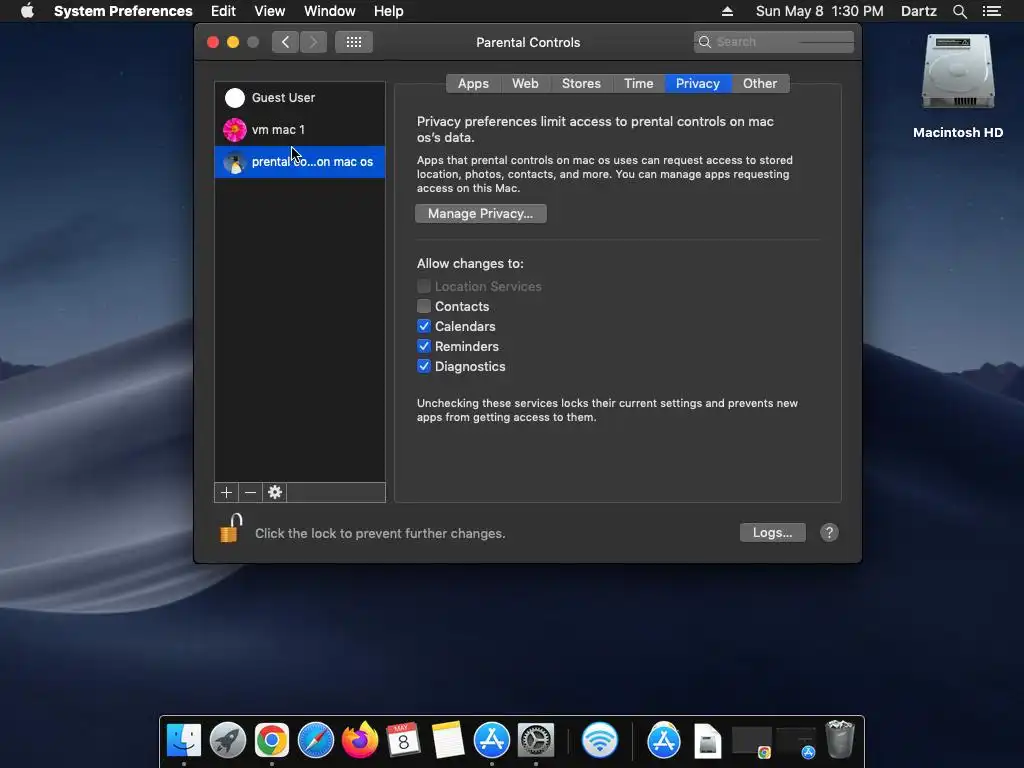Screen dimensions: 1024x768
Task: Select the Privacy tab
Action: [697, 84]
